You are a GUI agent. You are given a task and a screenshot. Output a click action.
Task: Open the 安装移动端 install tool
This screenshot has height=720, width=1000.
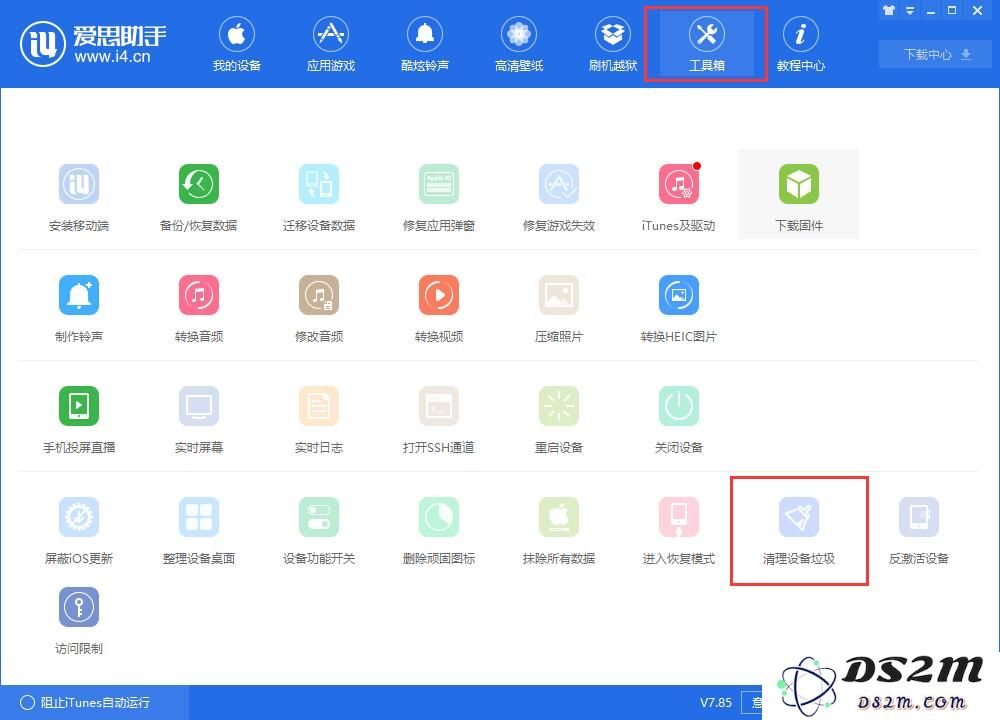78,198
